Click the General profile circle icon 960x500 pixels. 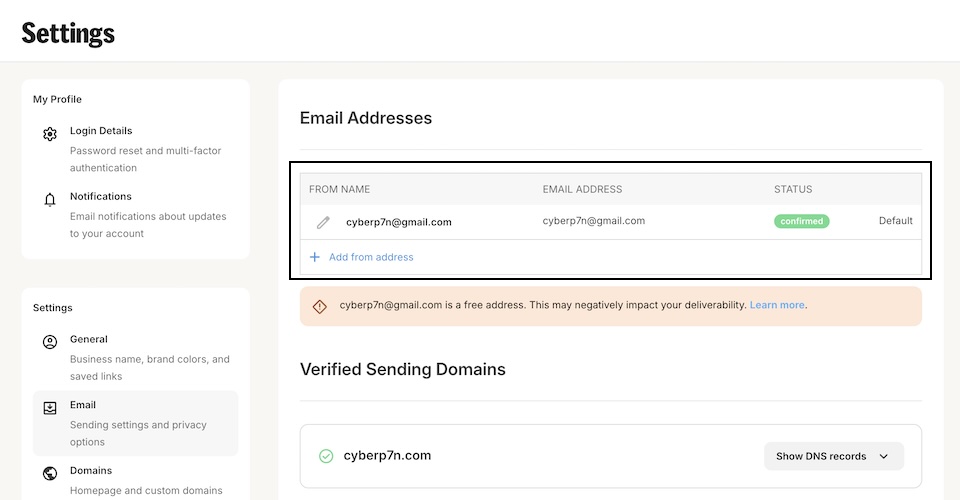(x=50, y=342)
